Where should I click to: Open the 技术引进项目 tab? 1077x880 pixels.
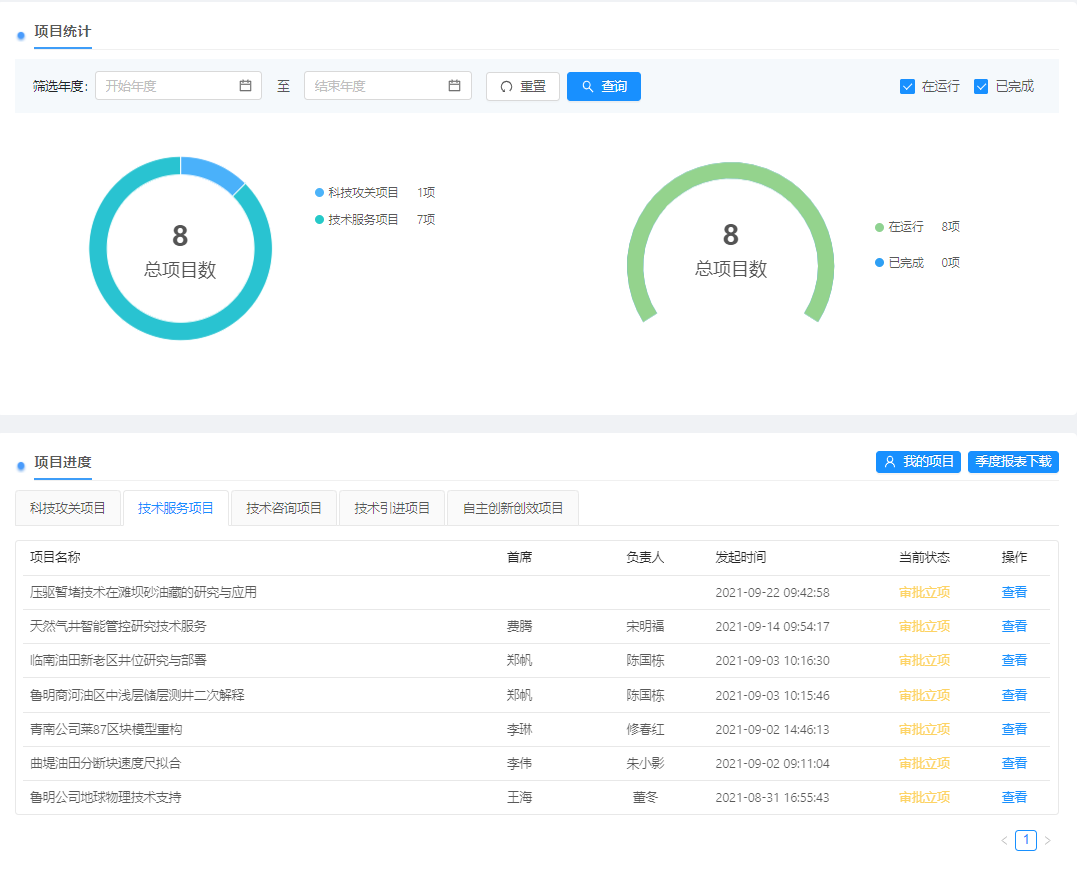coord(392,508)
